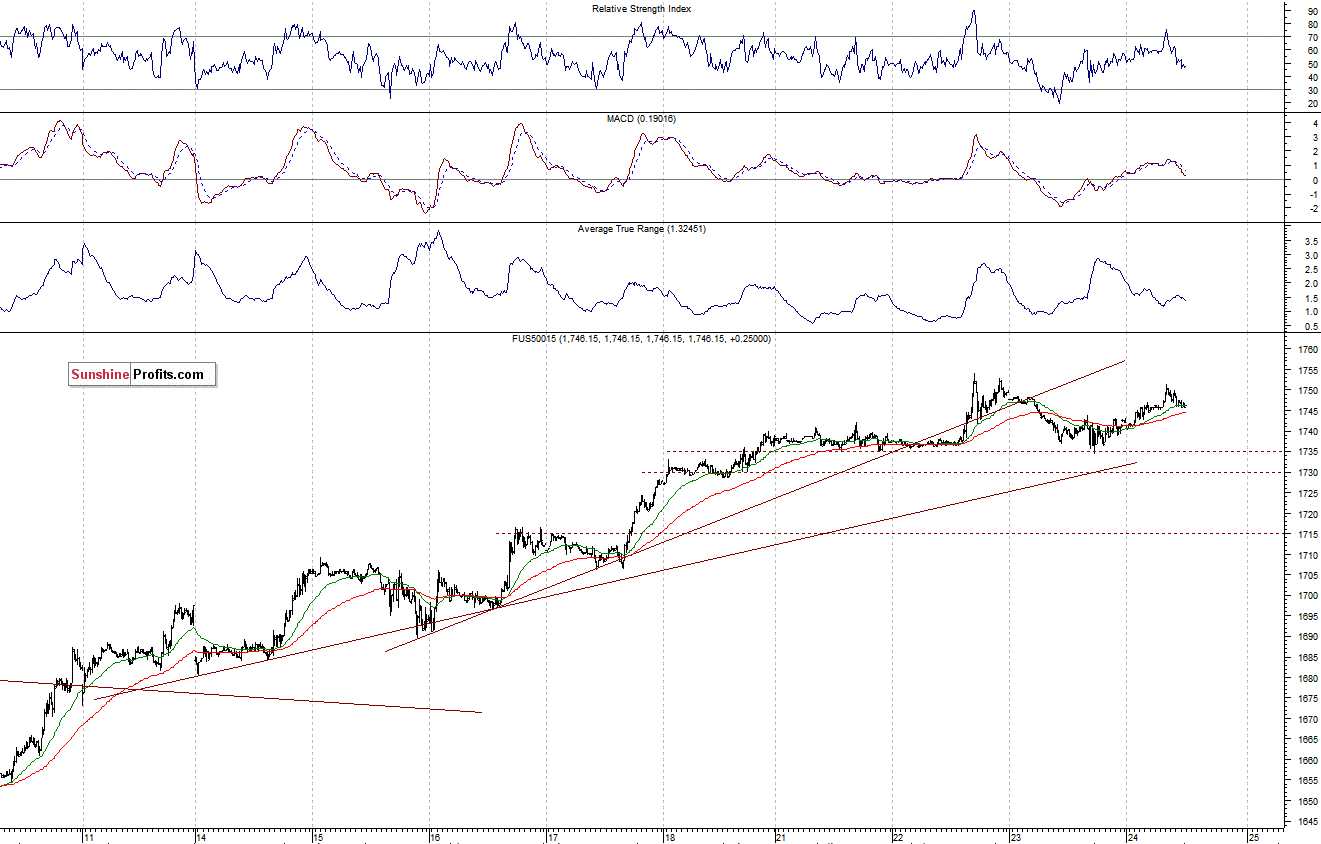Click the 1755 price axis label

click(x=1307, y=371)
